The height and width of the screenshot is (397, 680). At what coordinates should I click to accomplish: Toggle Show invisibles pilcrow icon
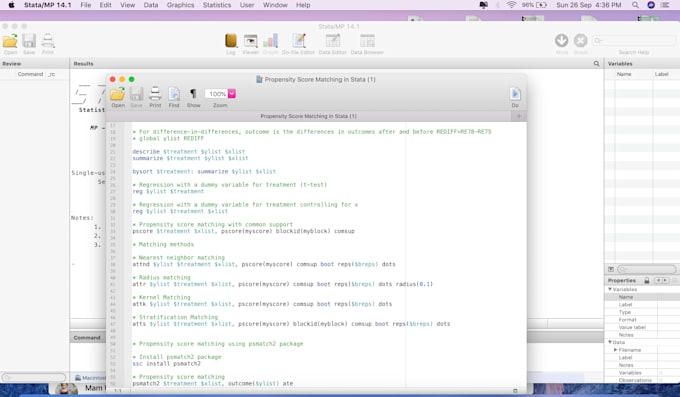tap(193, 94)
